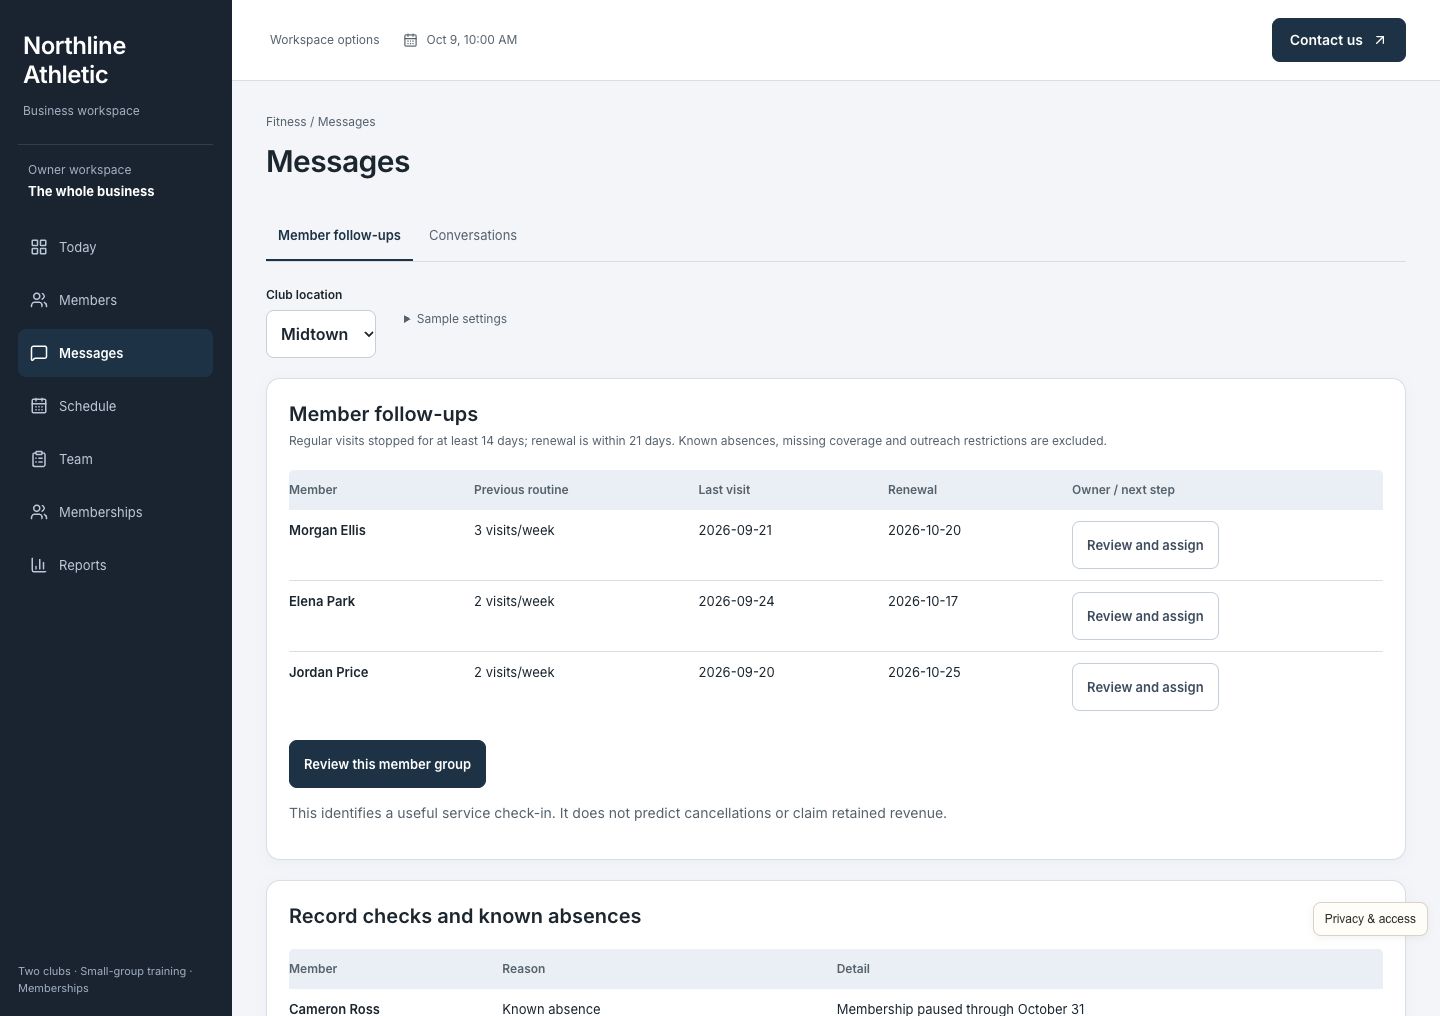The width and height of the screenshot is (1440, 1016).
Task: Open Memberships from the sidebar
Action: [x=115, y=512]
